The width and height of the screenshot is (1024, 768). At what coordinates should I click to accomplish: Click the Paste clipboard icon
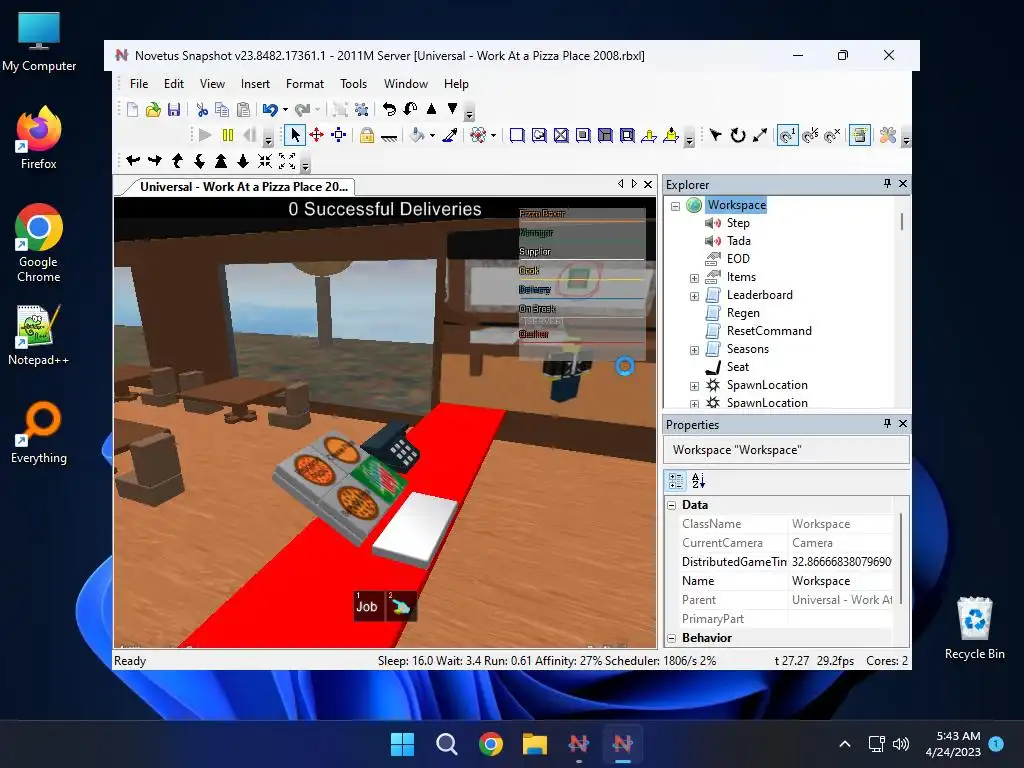[x=243, y=109]
